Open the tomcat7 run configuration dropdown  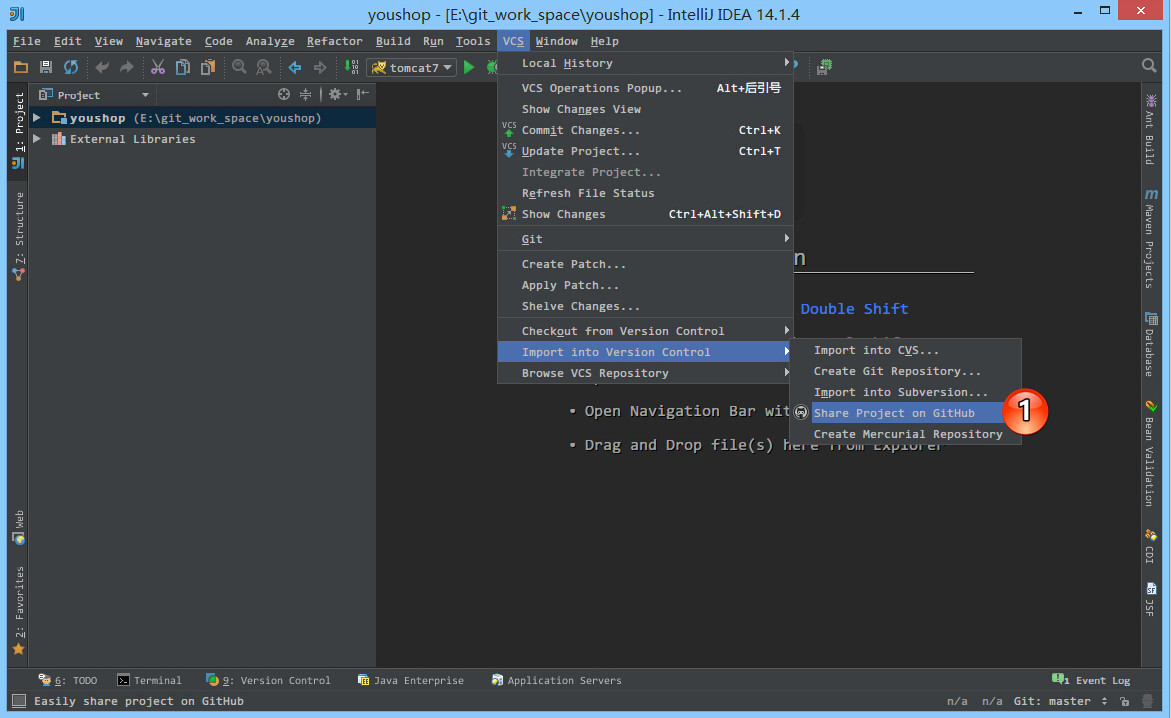tap(412, 67)
